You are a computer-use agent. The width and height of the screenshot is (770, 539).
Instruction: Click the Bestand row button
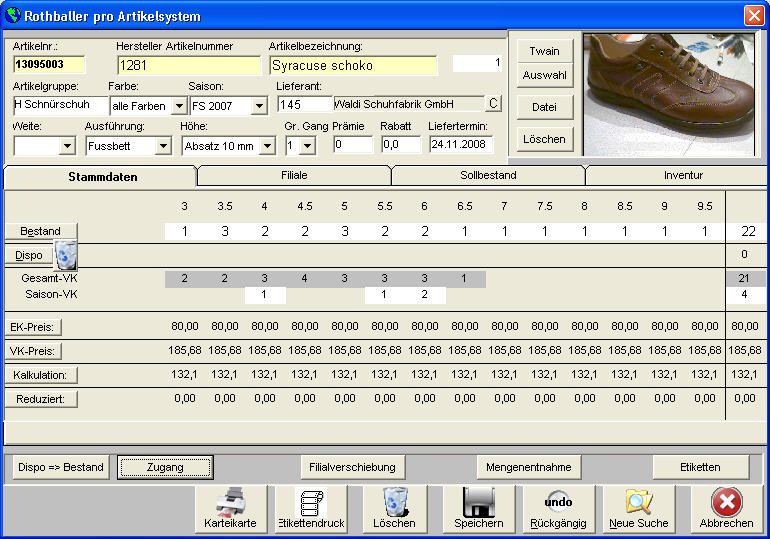[41, 231]
